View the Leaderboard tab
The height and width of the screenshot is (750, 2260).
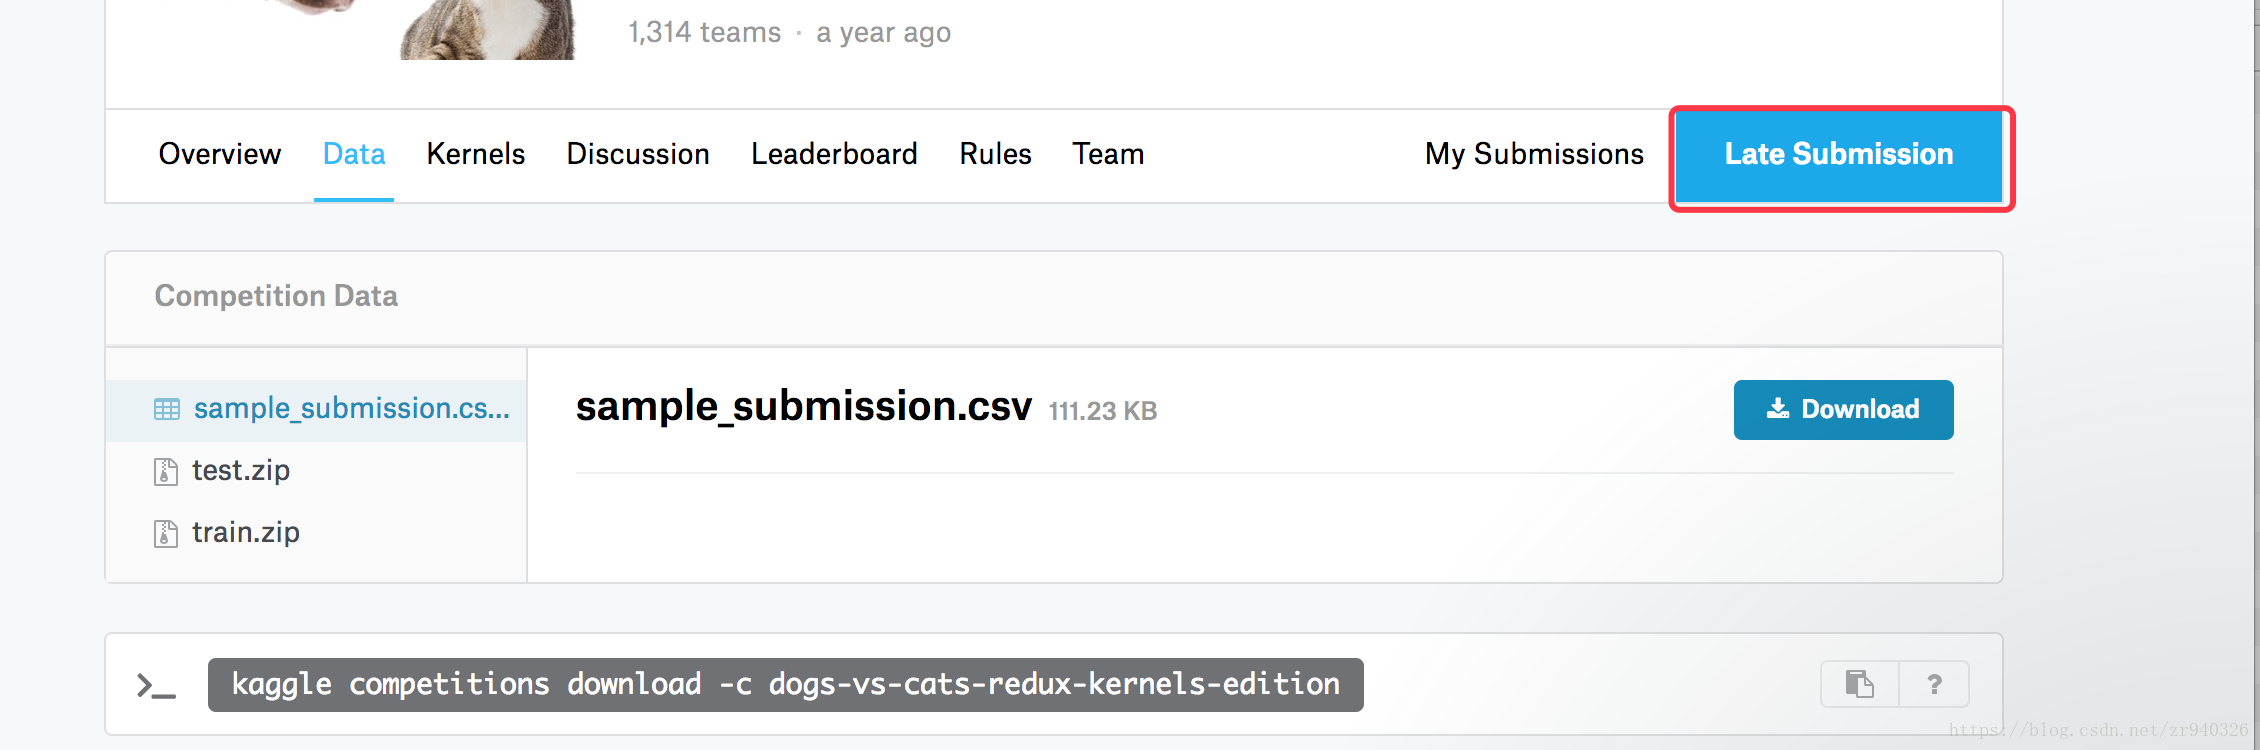tap(834, 154)
